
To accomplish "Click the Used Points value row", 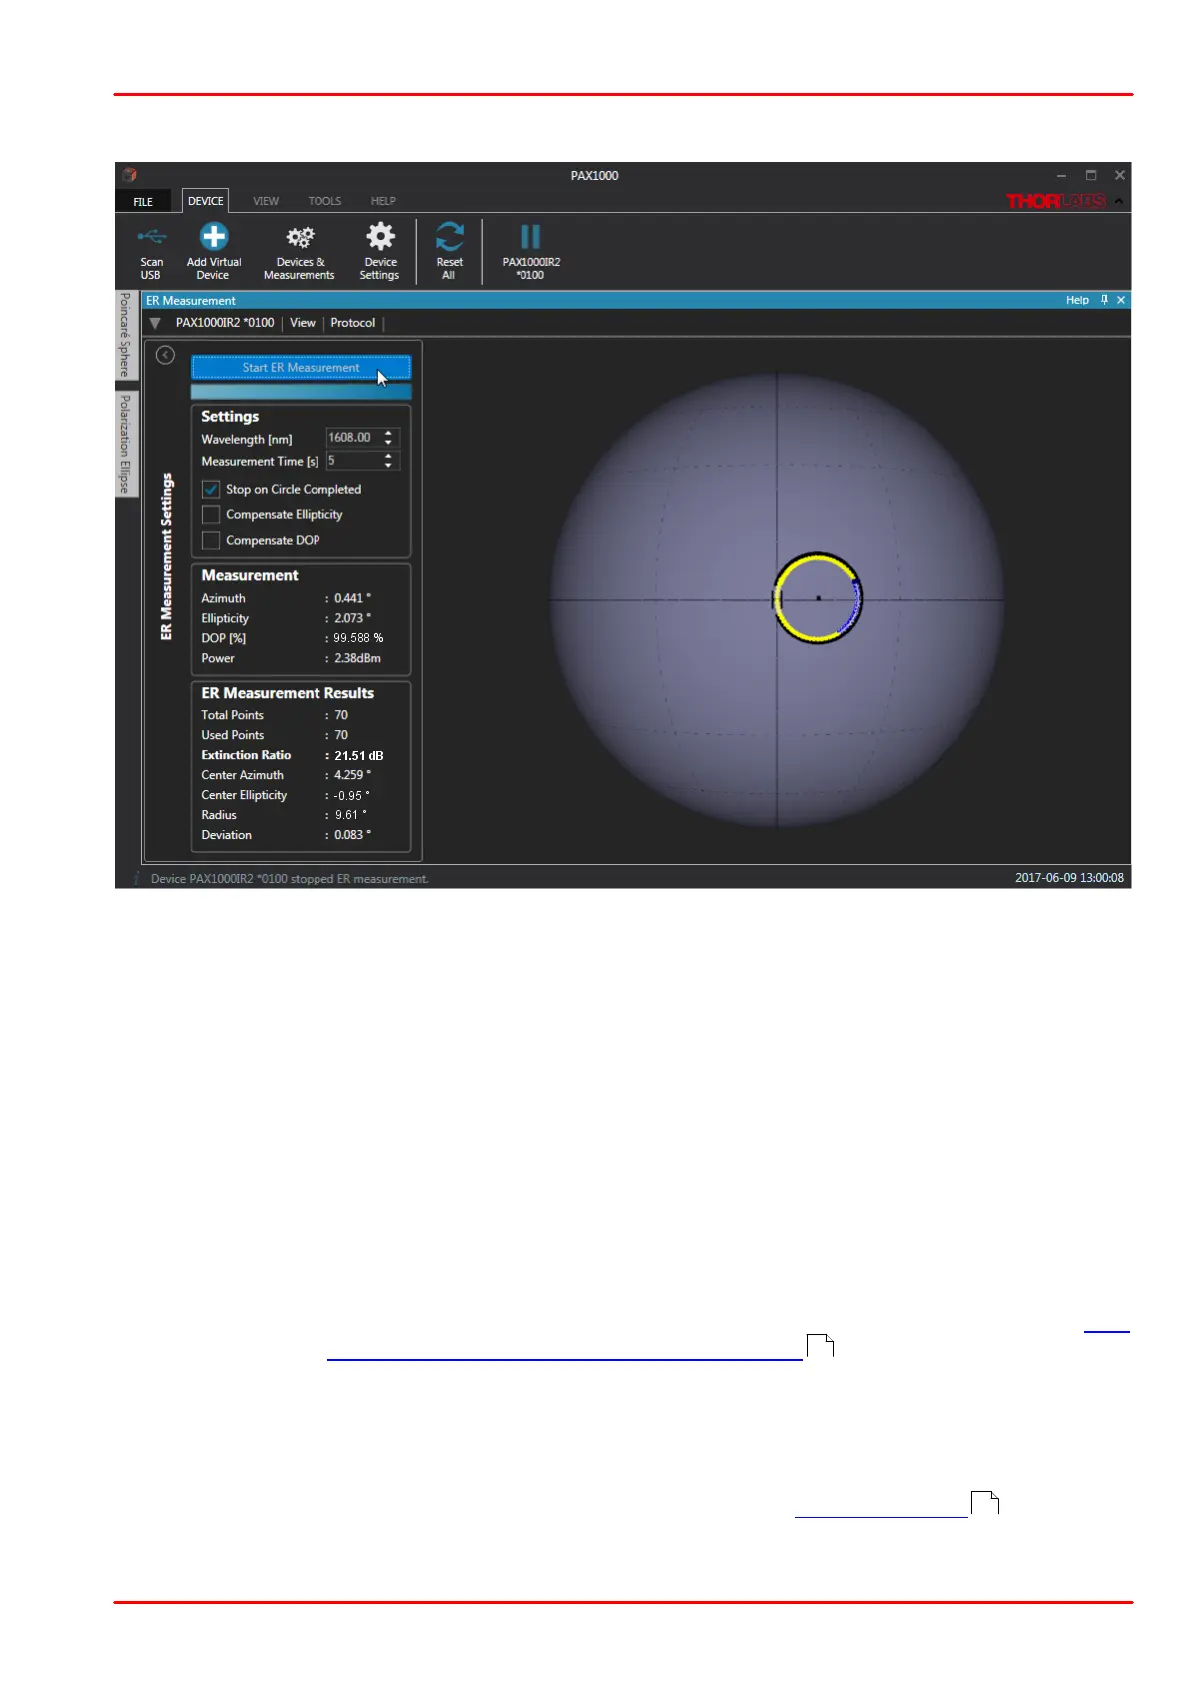I will (x=301, y=735).
